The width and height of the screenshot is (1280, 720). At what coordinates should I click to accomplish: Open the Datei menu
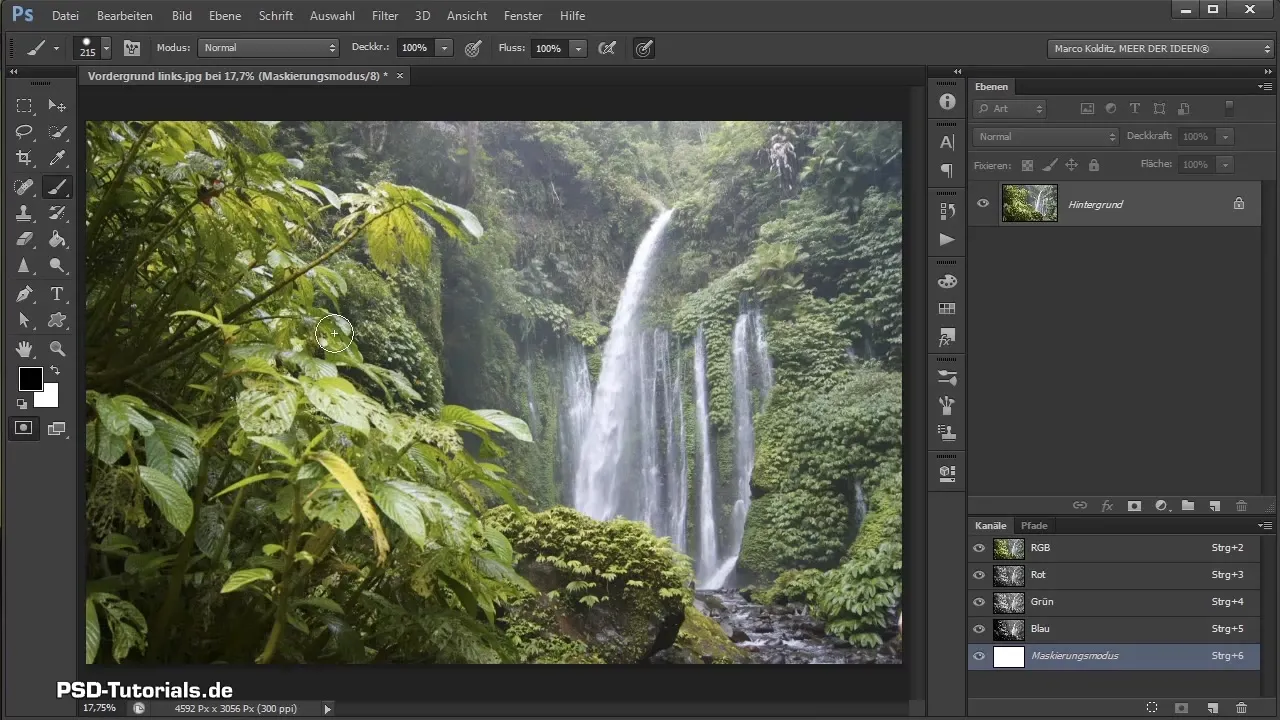(x=65, y=16)
